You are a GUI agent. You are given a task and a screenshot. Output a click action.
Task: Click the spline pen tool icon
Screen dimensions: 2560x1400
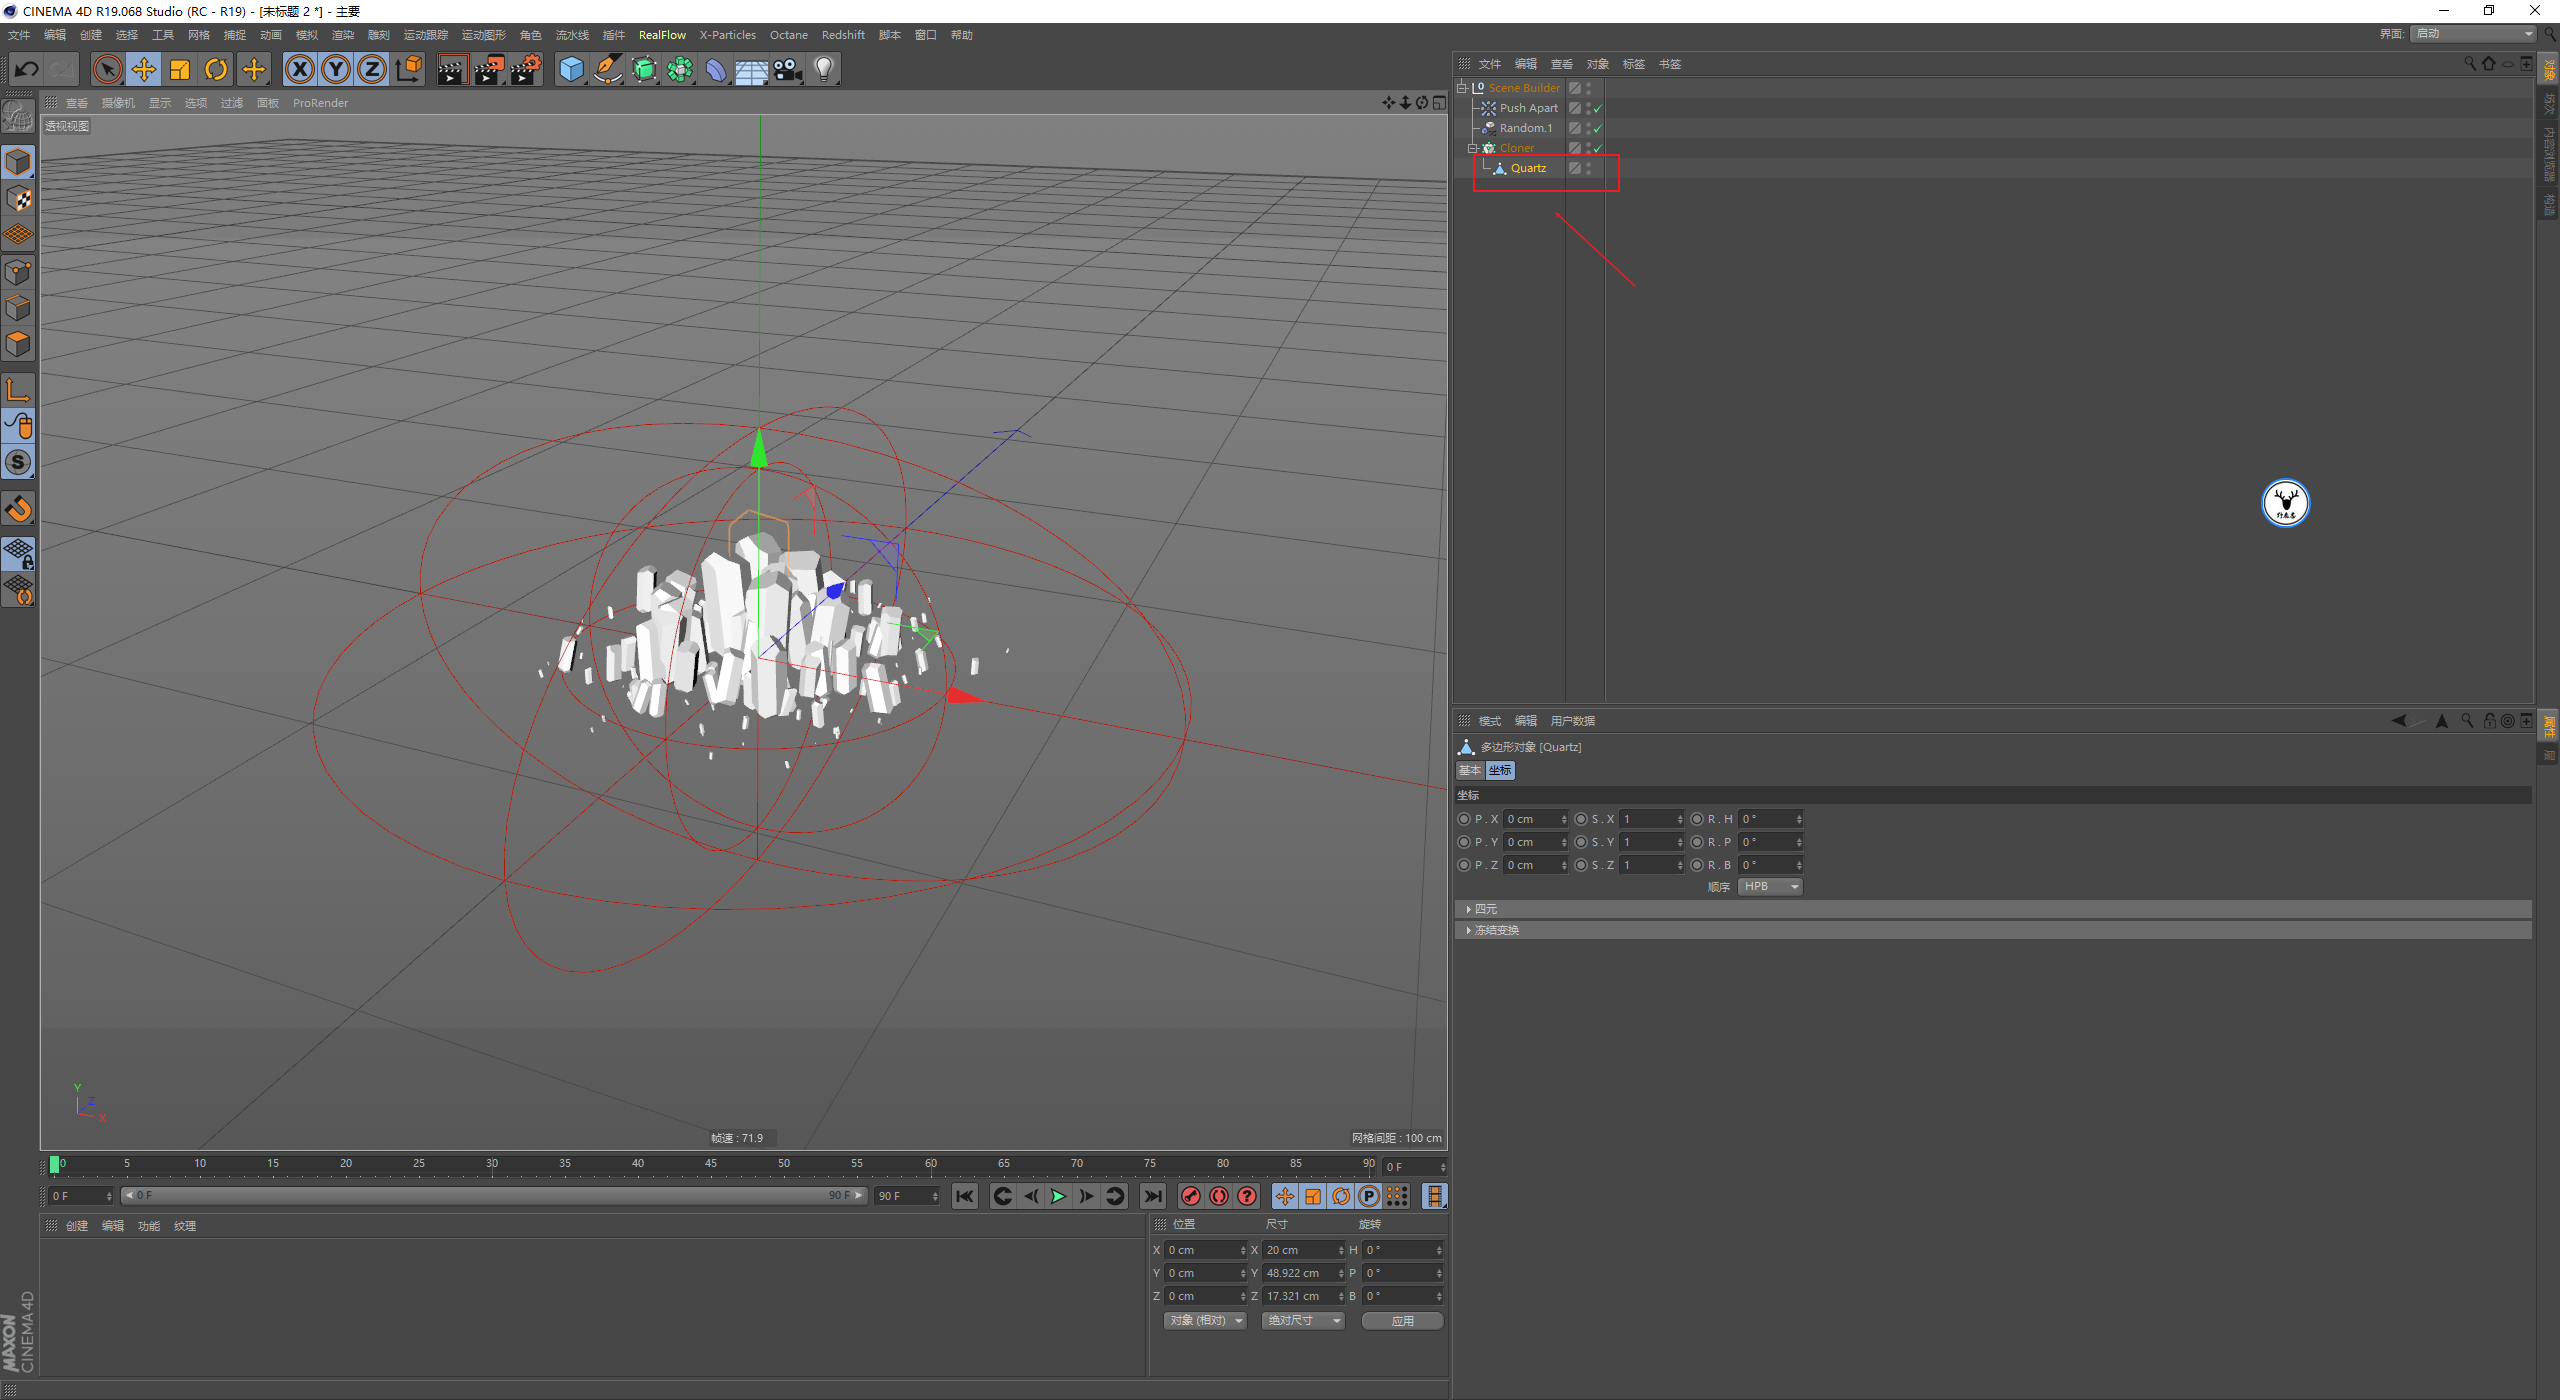click(607, 69)
